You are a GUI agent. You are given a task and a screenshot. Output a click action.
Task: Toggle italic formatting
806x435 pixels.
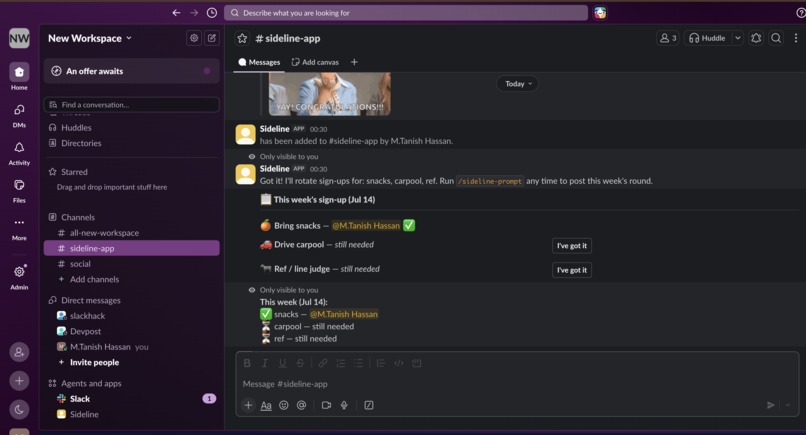pos(265,363)
